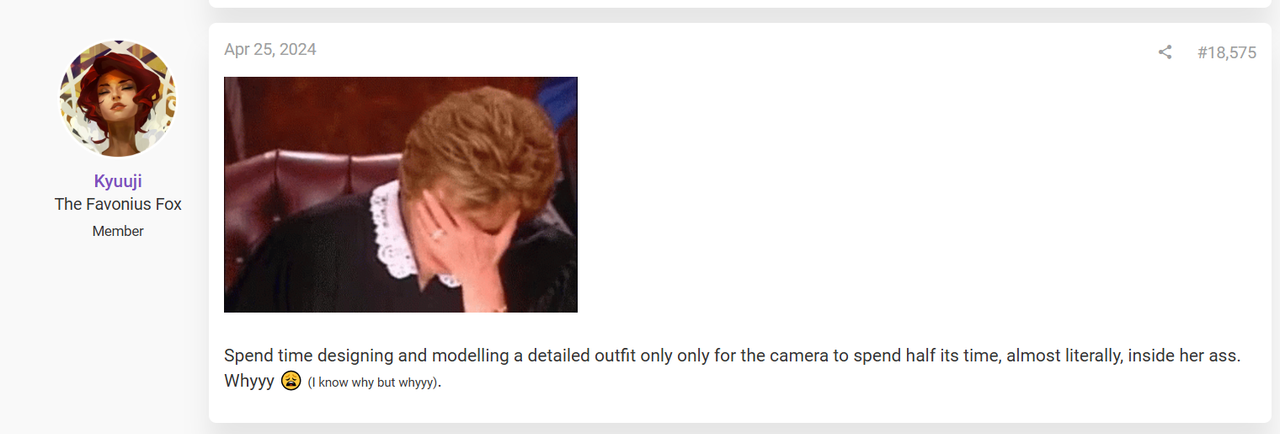Click the user title The Favonius Fox
Screen dimensions: 1280x434
point(118,204)
